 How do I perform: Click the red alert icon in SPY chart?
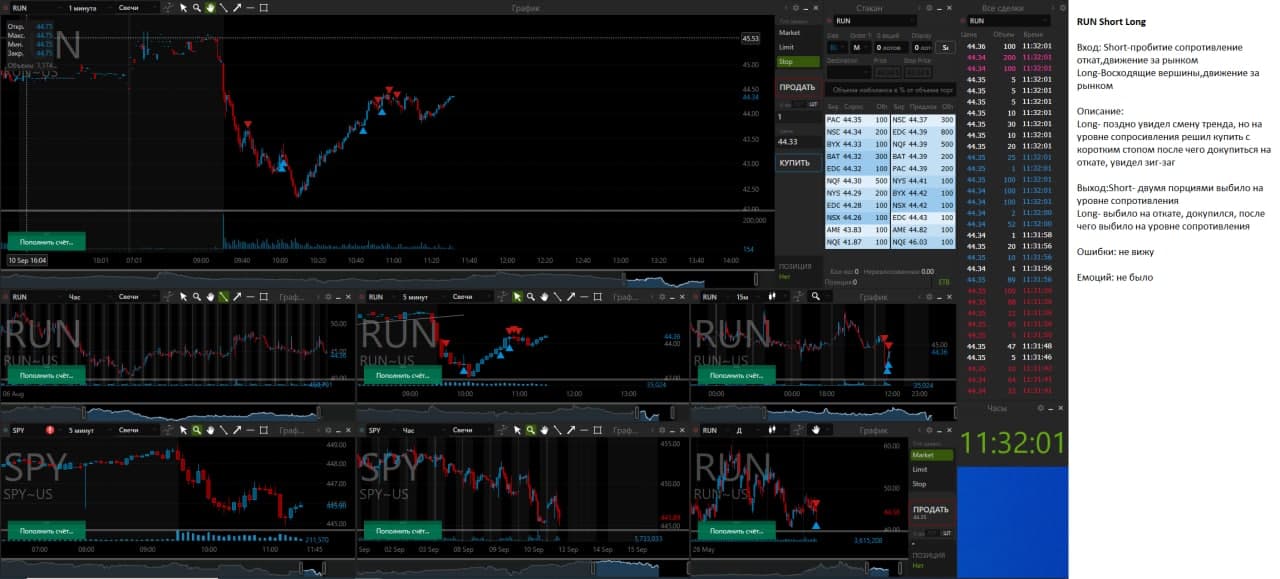pos(49,430)
